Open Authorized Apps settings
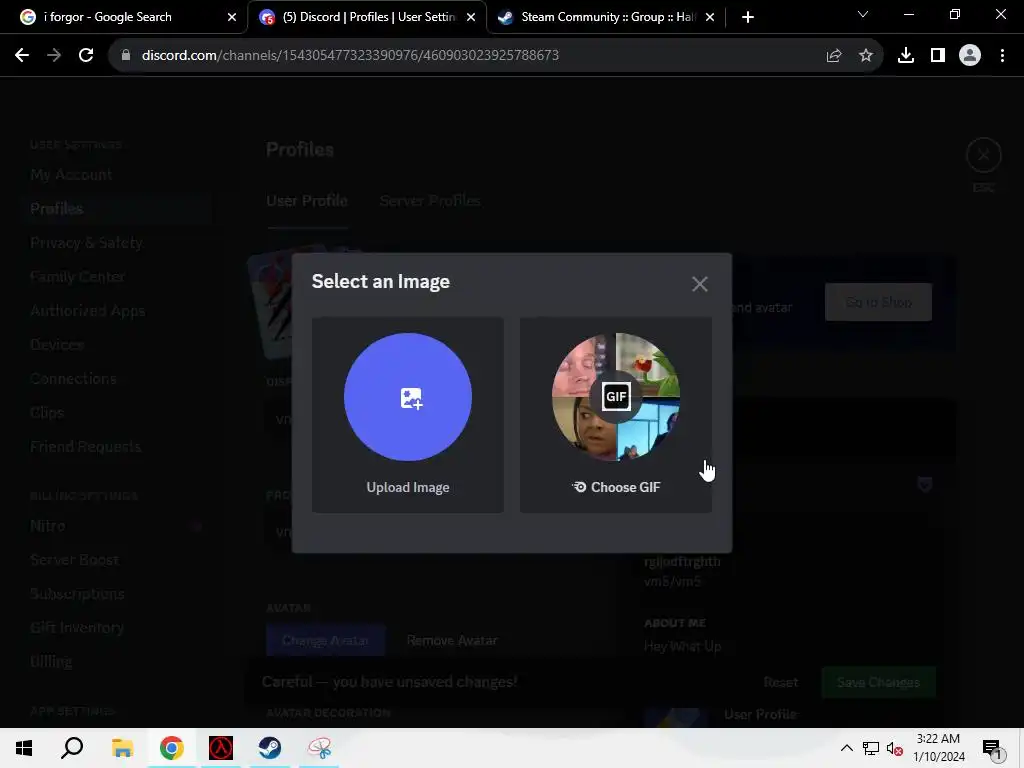1024x768 pixels. point(88,310)
